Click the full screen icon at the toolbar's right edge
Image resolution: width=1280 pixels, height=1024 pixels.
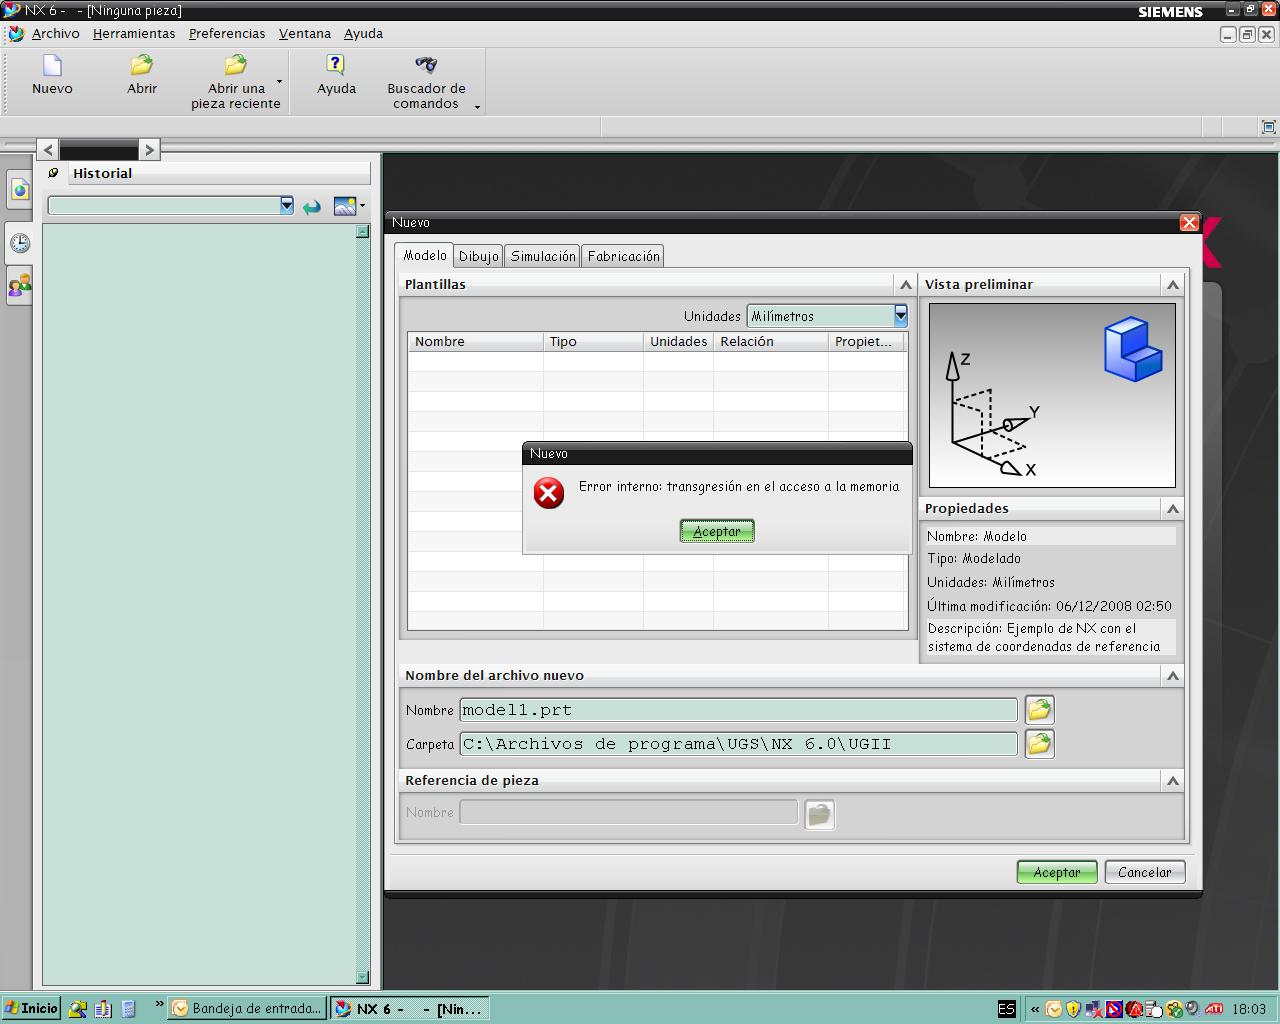click(1268, 127)
